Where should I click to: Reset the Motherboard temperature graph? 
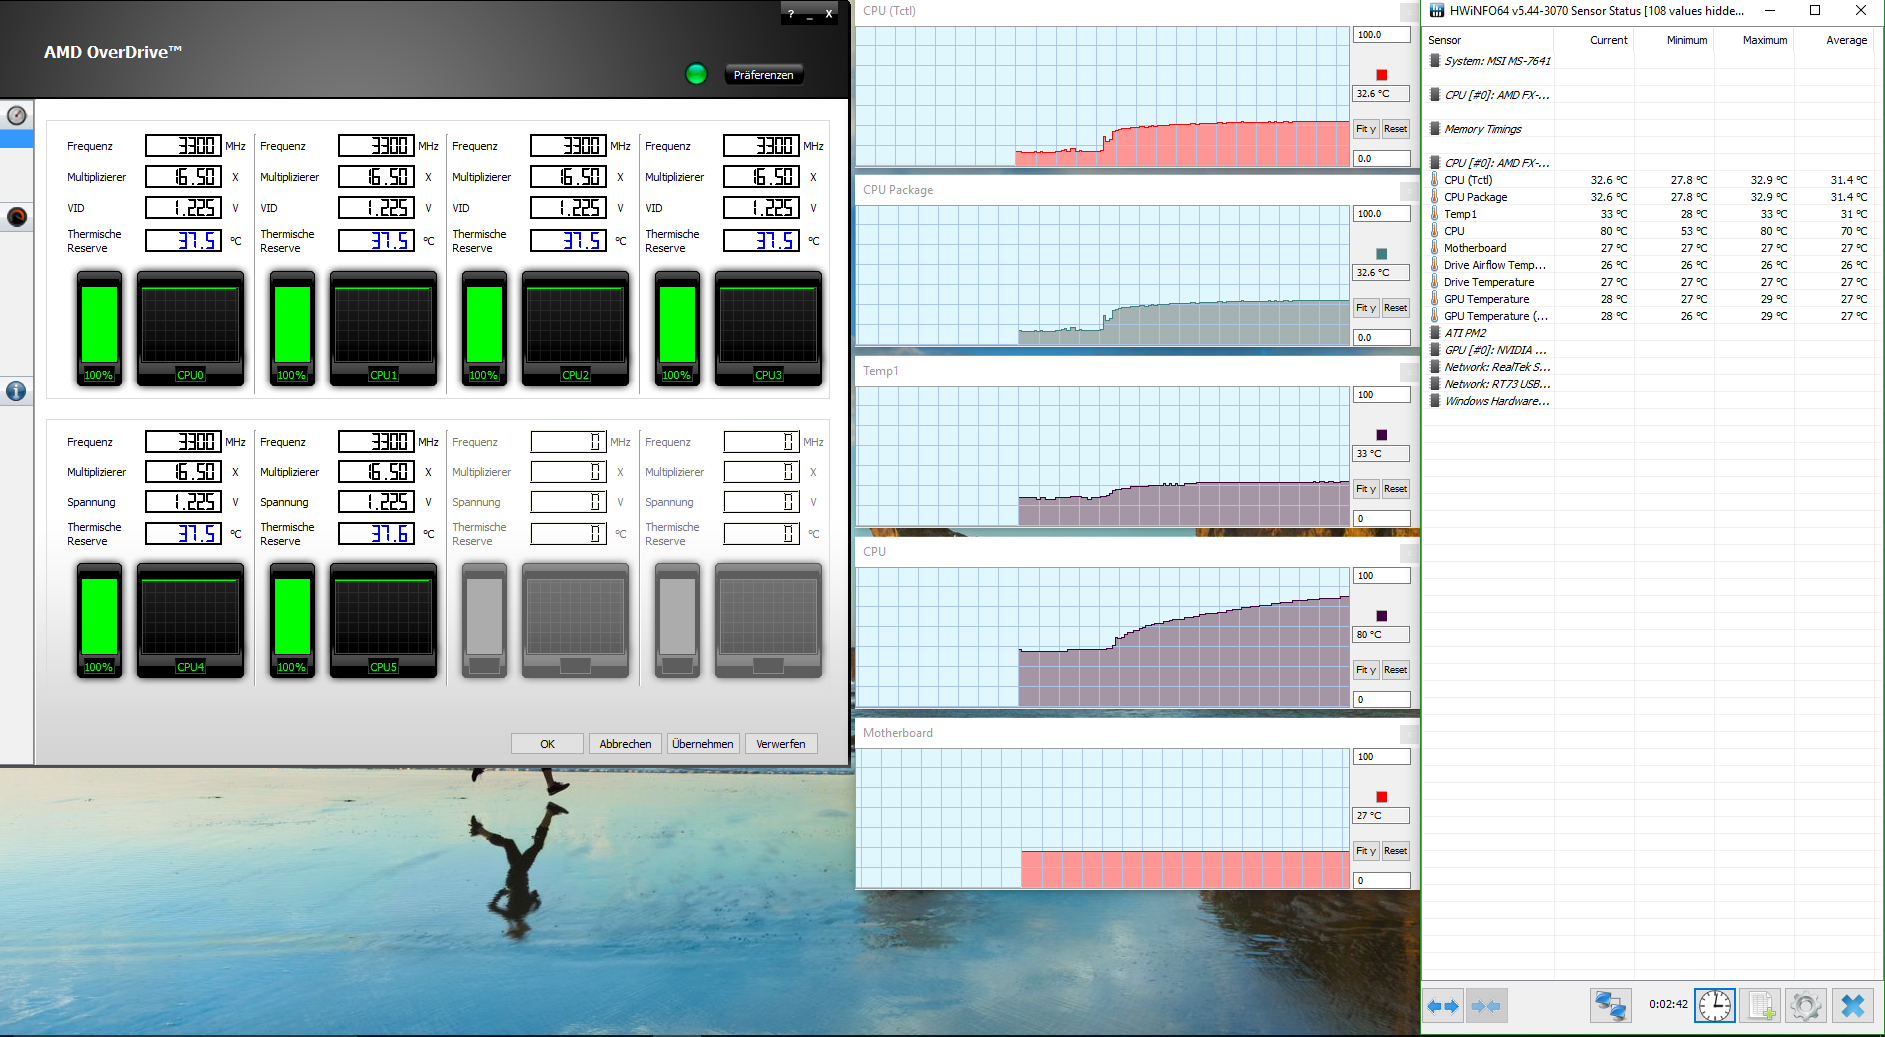[1395, 851]
